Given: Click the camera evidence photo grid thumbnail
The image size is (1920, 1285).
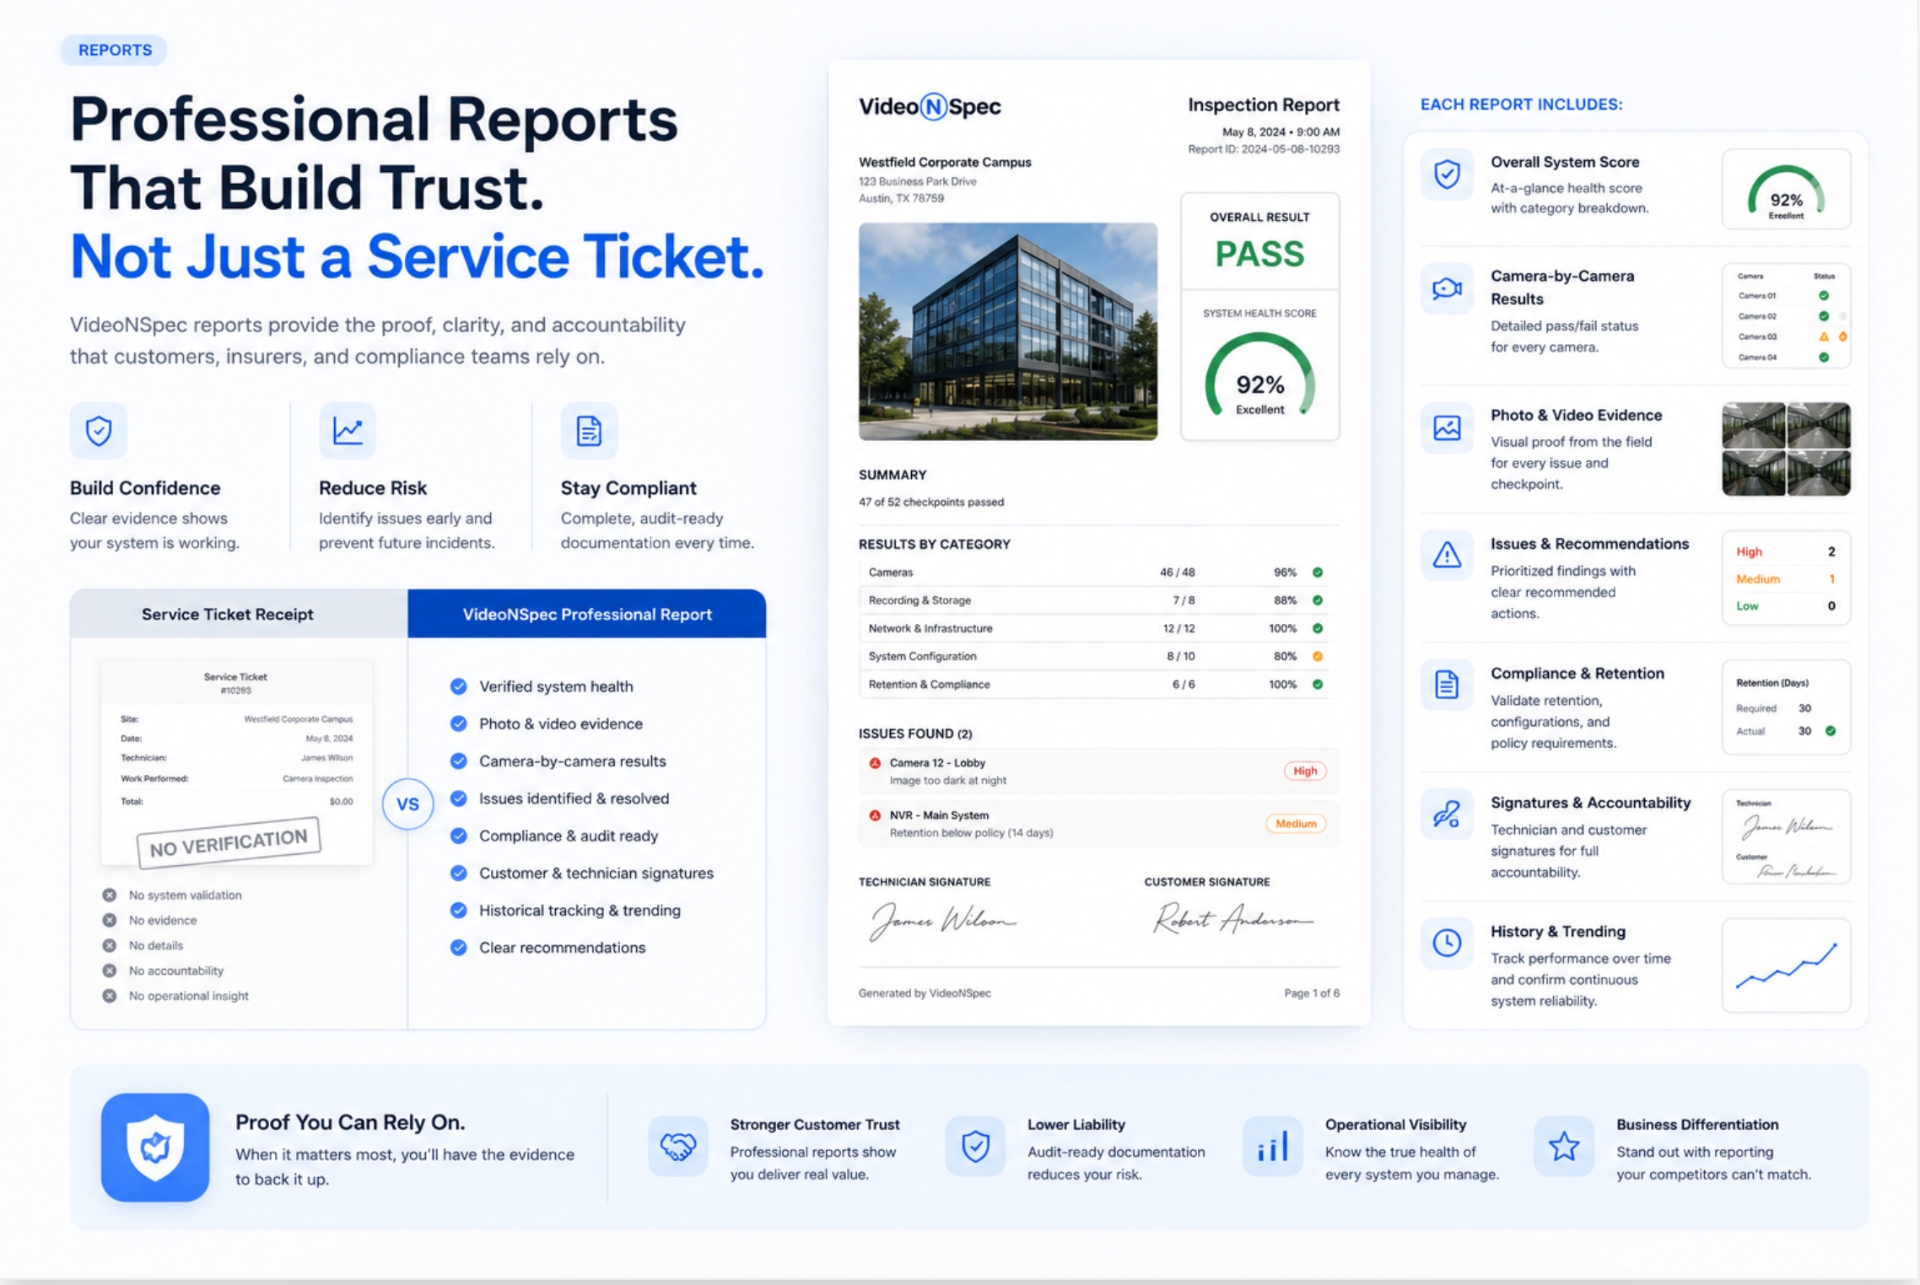Looking at the screenshot, I should [x=1786, y=449].
